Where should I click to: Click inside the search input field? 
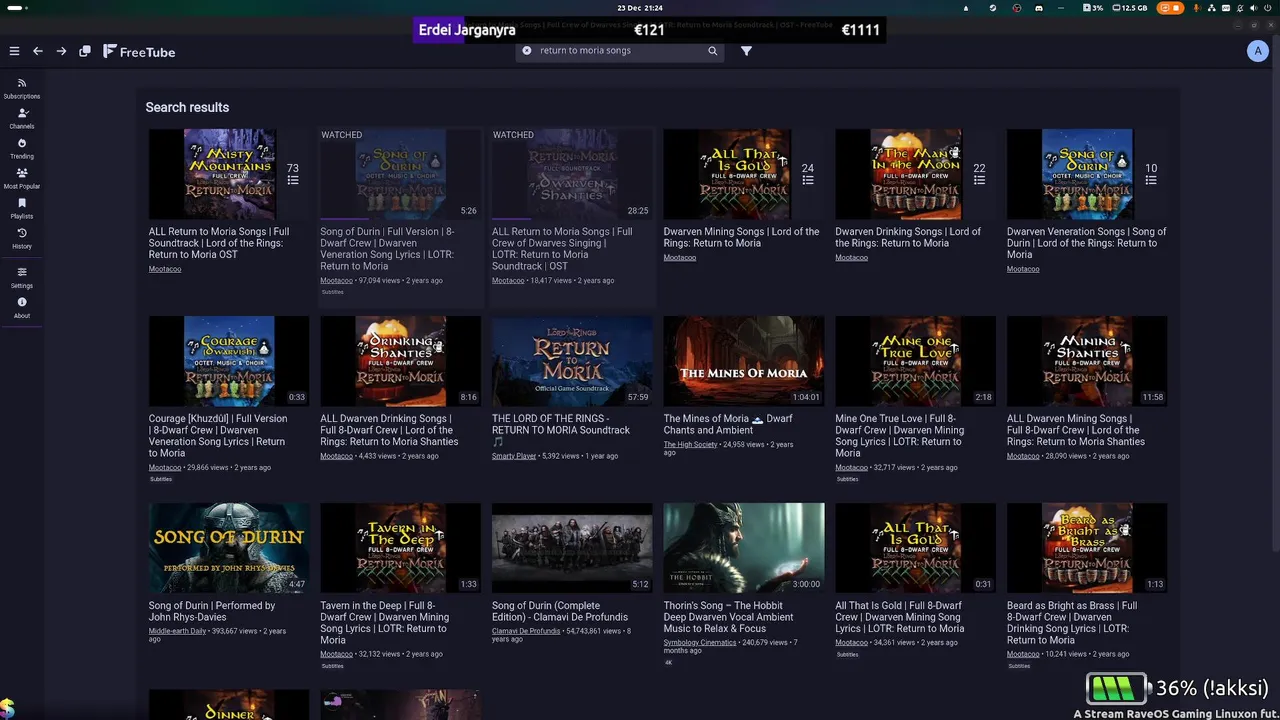620,50
